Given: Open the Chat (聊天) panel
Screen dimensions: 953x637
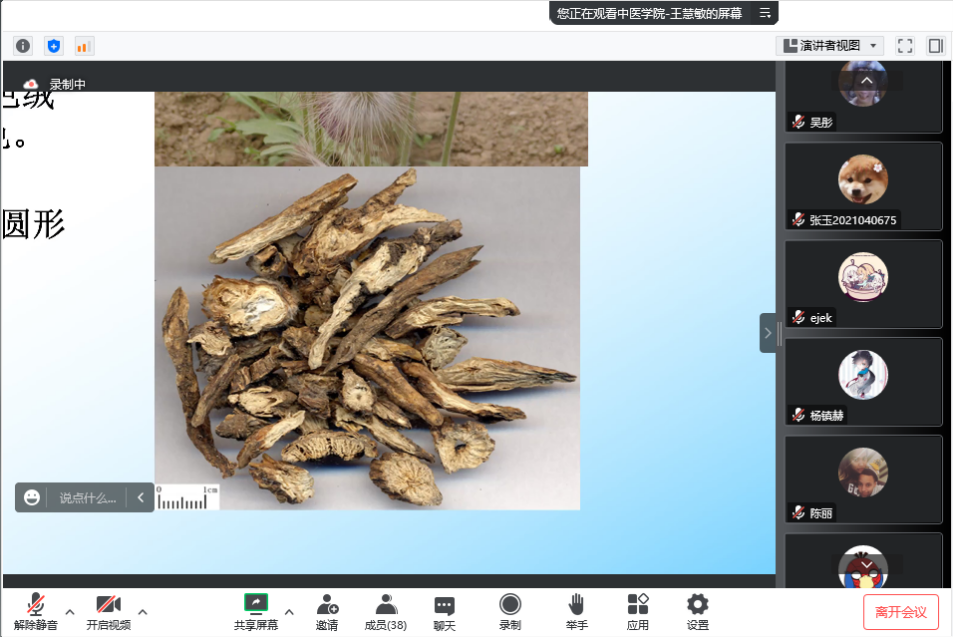Looking at the screenshot, I should click(444, 611).
